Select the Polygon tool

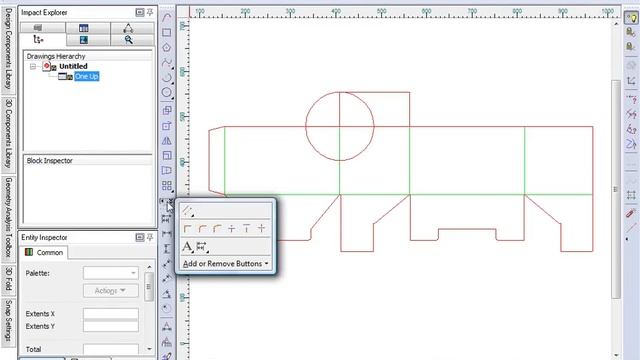167,47
